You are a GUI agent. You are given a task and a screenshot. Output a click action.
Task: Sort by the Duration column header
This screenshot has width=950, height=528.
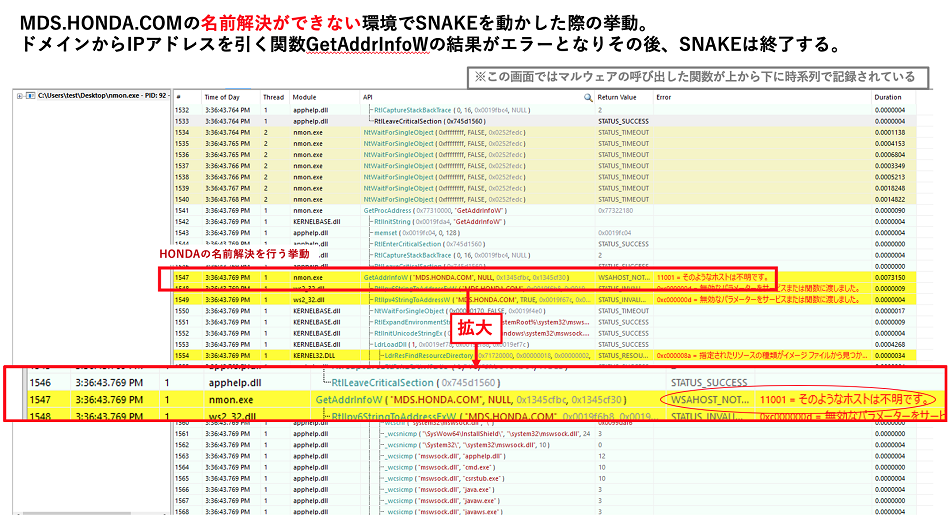887,98
